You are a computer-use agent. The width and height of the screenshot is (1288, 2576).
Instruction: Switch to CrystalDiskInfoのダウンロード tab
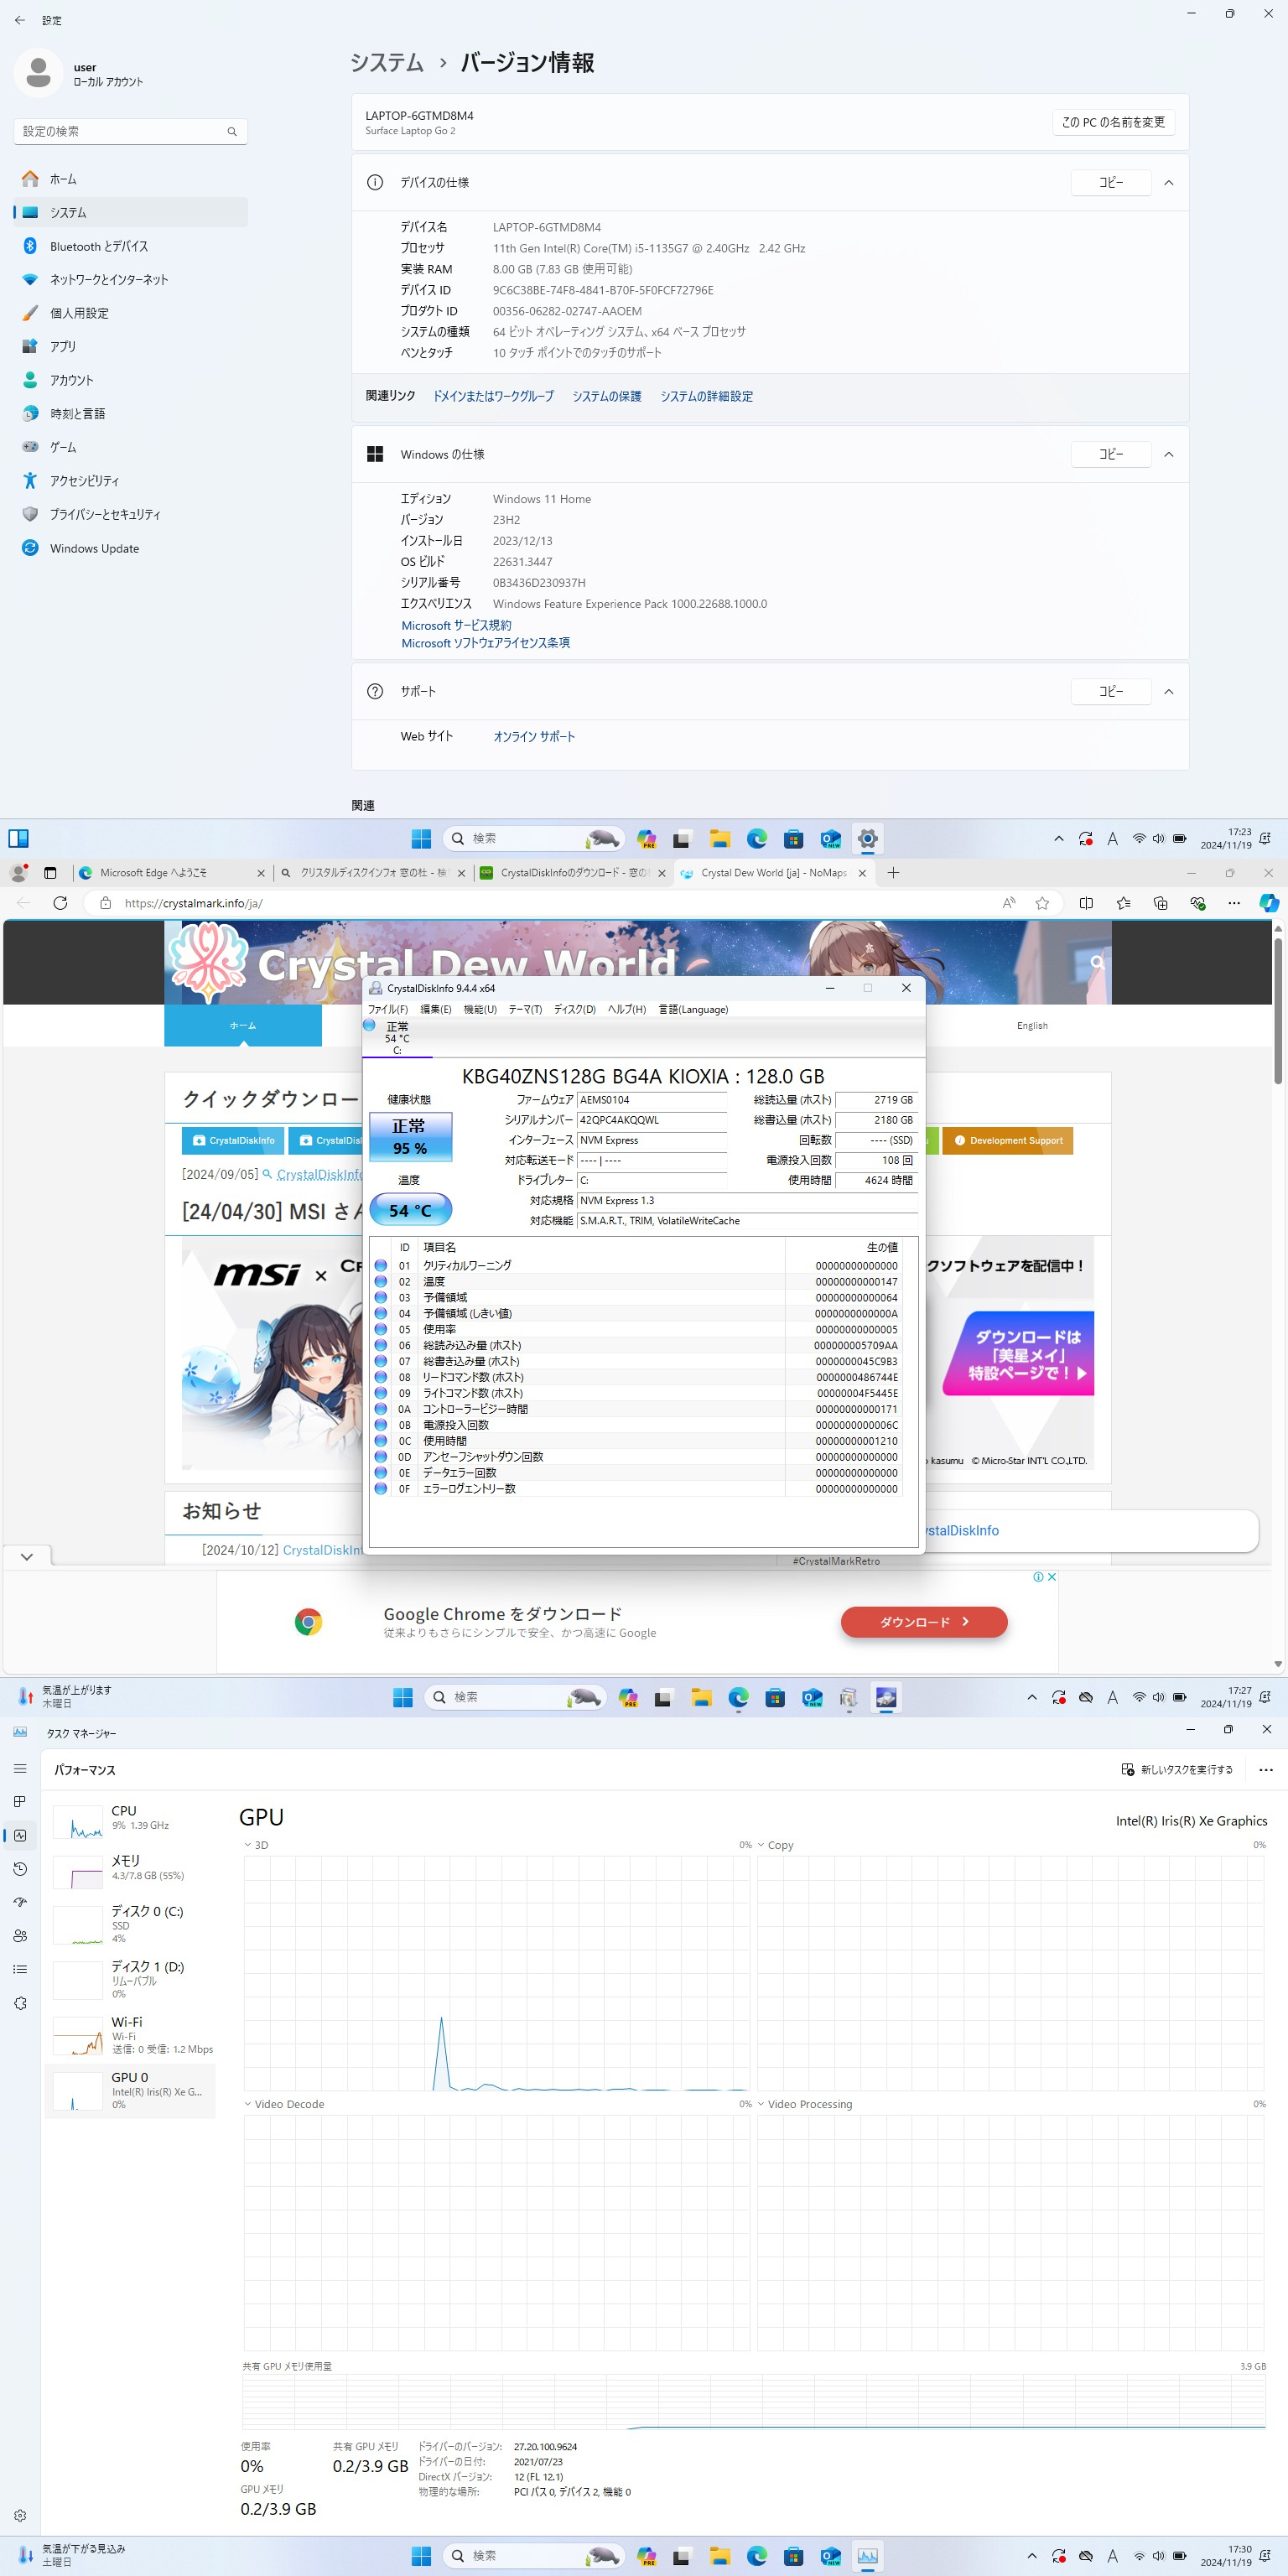(573, 873)
